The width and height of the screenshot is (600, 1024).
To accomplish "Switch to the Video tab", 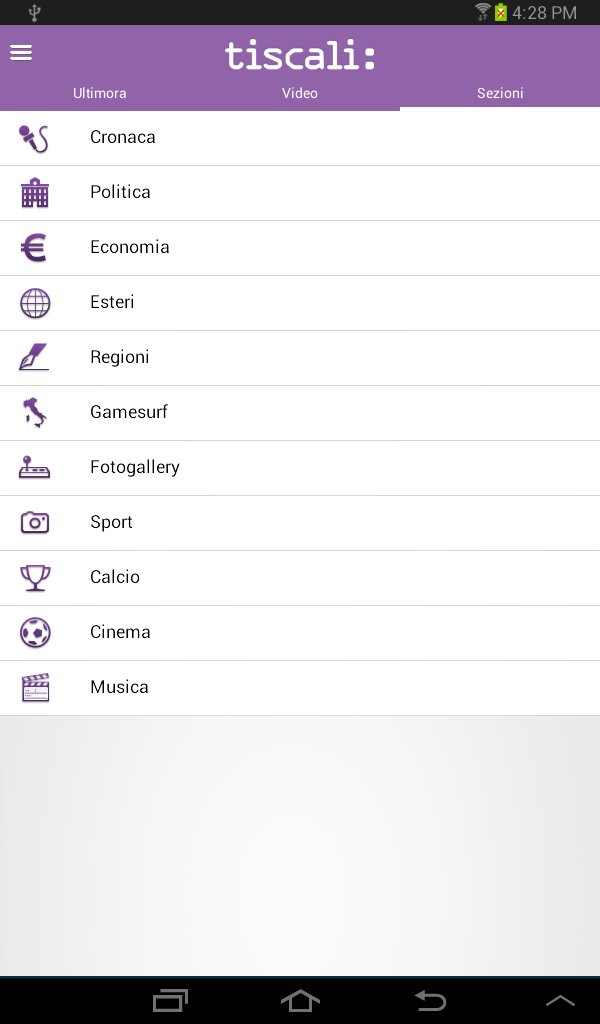I will coord(300,93).
